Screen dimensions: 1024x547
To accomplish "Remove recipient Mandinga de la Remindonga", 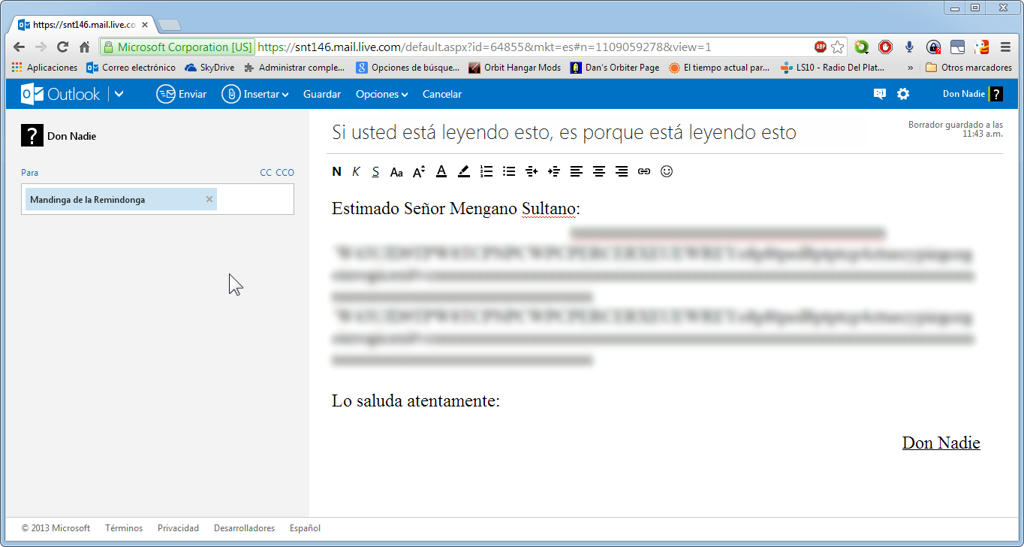I will 209,199.
